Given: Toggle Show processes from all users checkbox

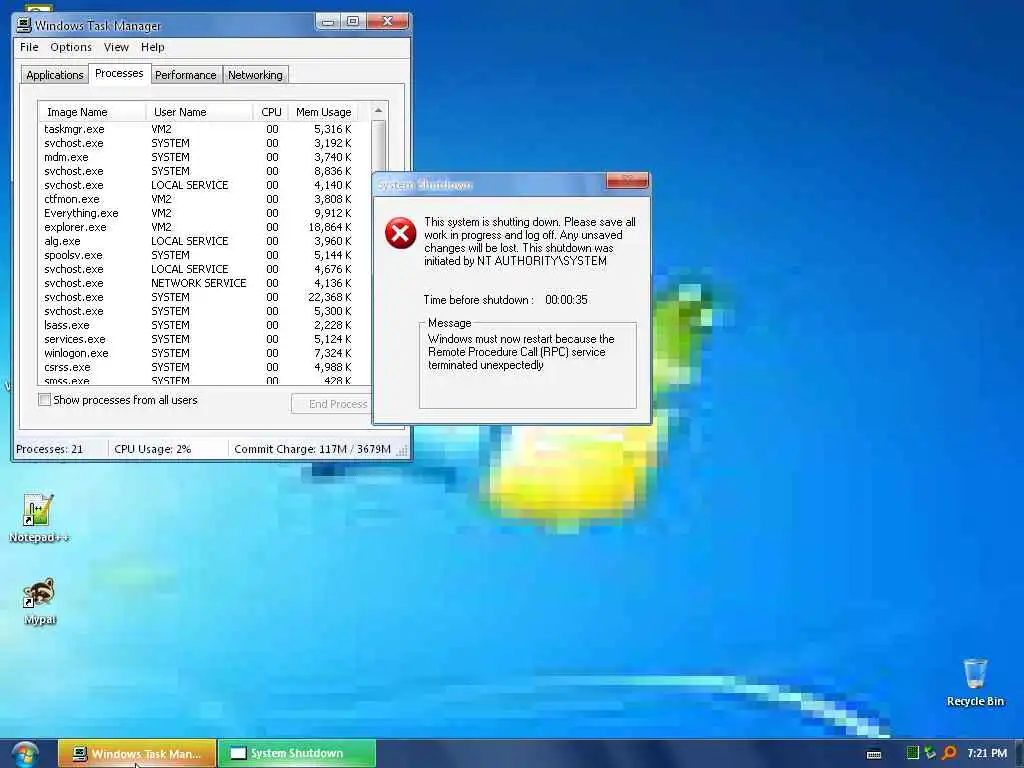Looking at the screenshot, I should click(44, 400).
